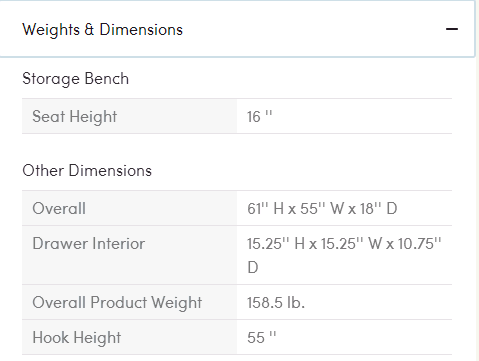Click the Hook Height table row
The image size is (479, 361).
tap(237, 337)
